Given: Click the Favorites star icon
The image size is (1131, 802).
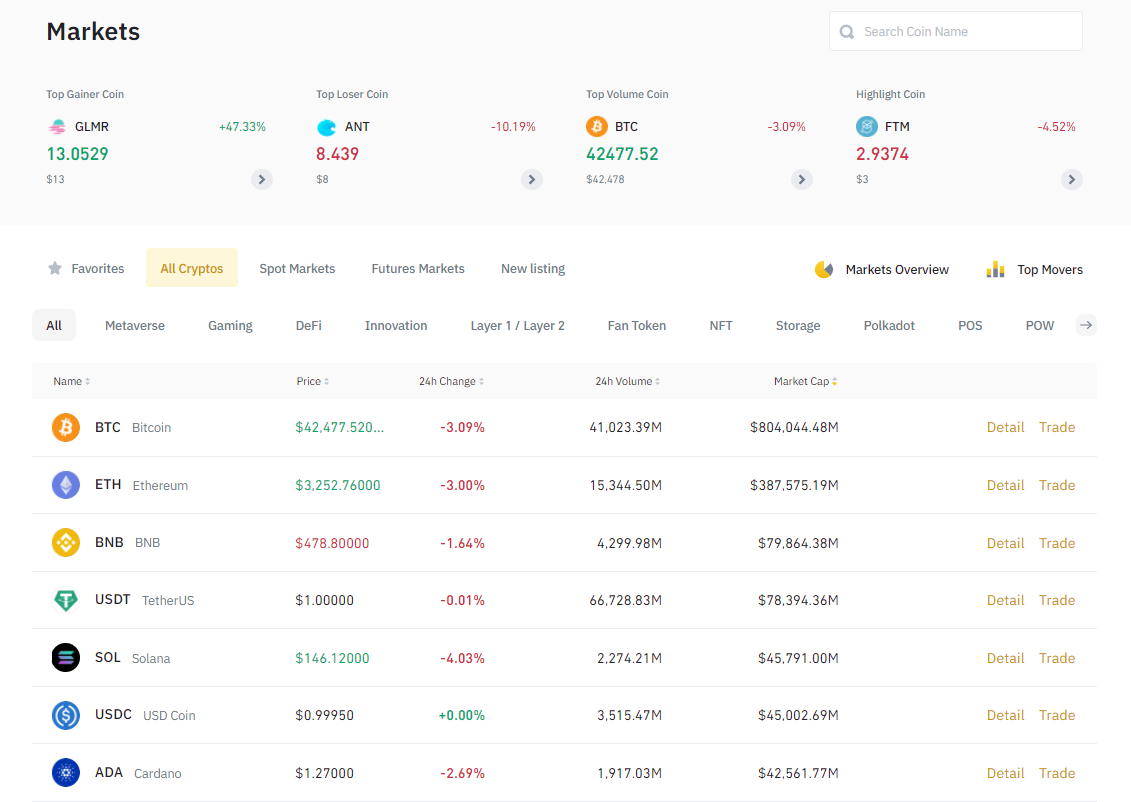Looking at the screenshot, I should [55, 268].
